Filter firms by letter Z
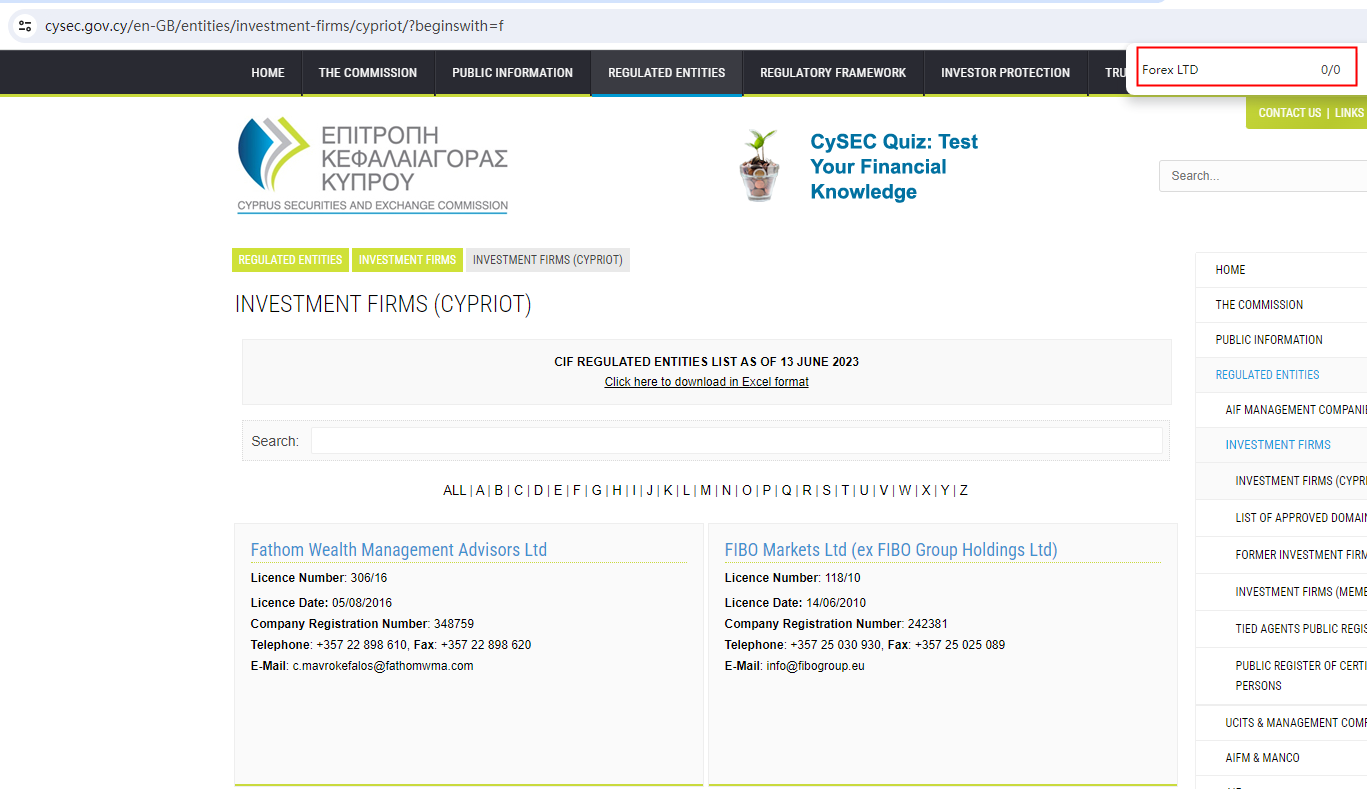The image size is (1367, 789). coord(963,490)
